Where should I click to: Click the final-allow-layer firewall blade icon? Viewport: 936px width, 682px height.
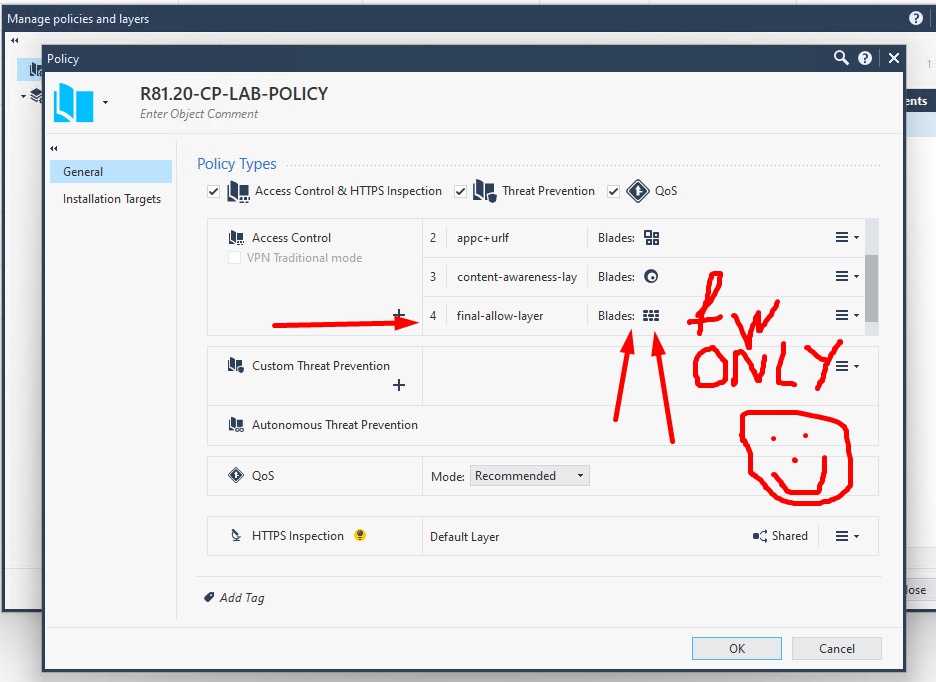coord(651,315)
